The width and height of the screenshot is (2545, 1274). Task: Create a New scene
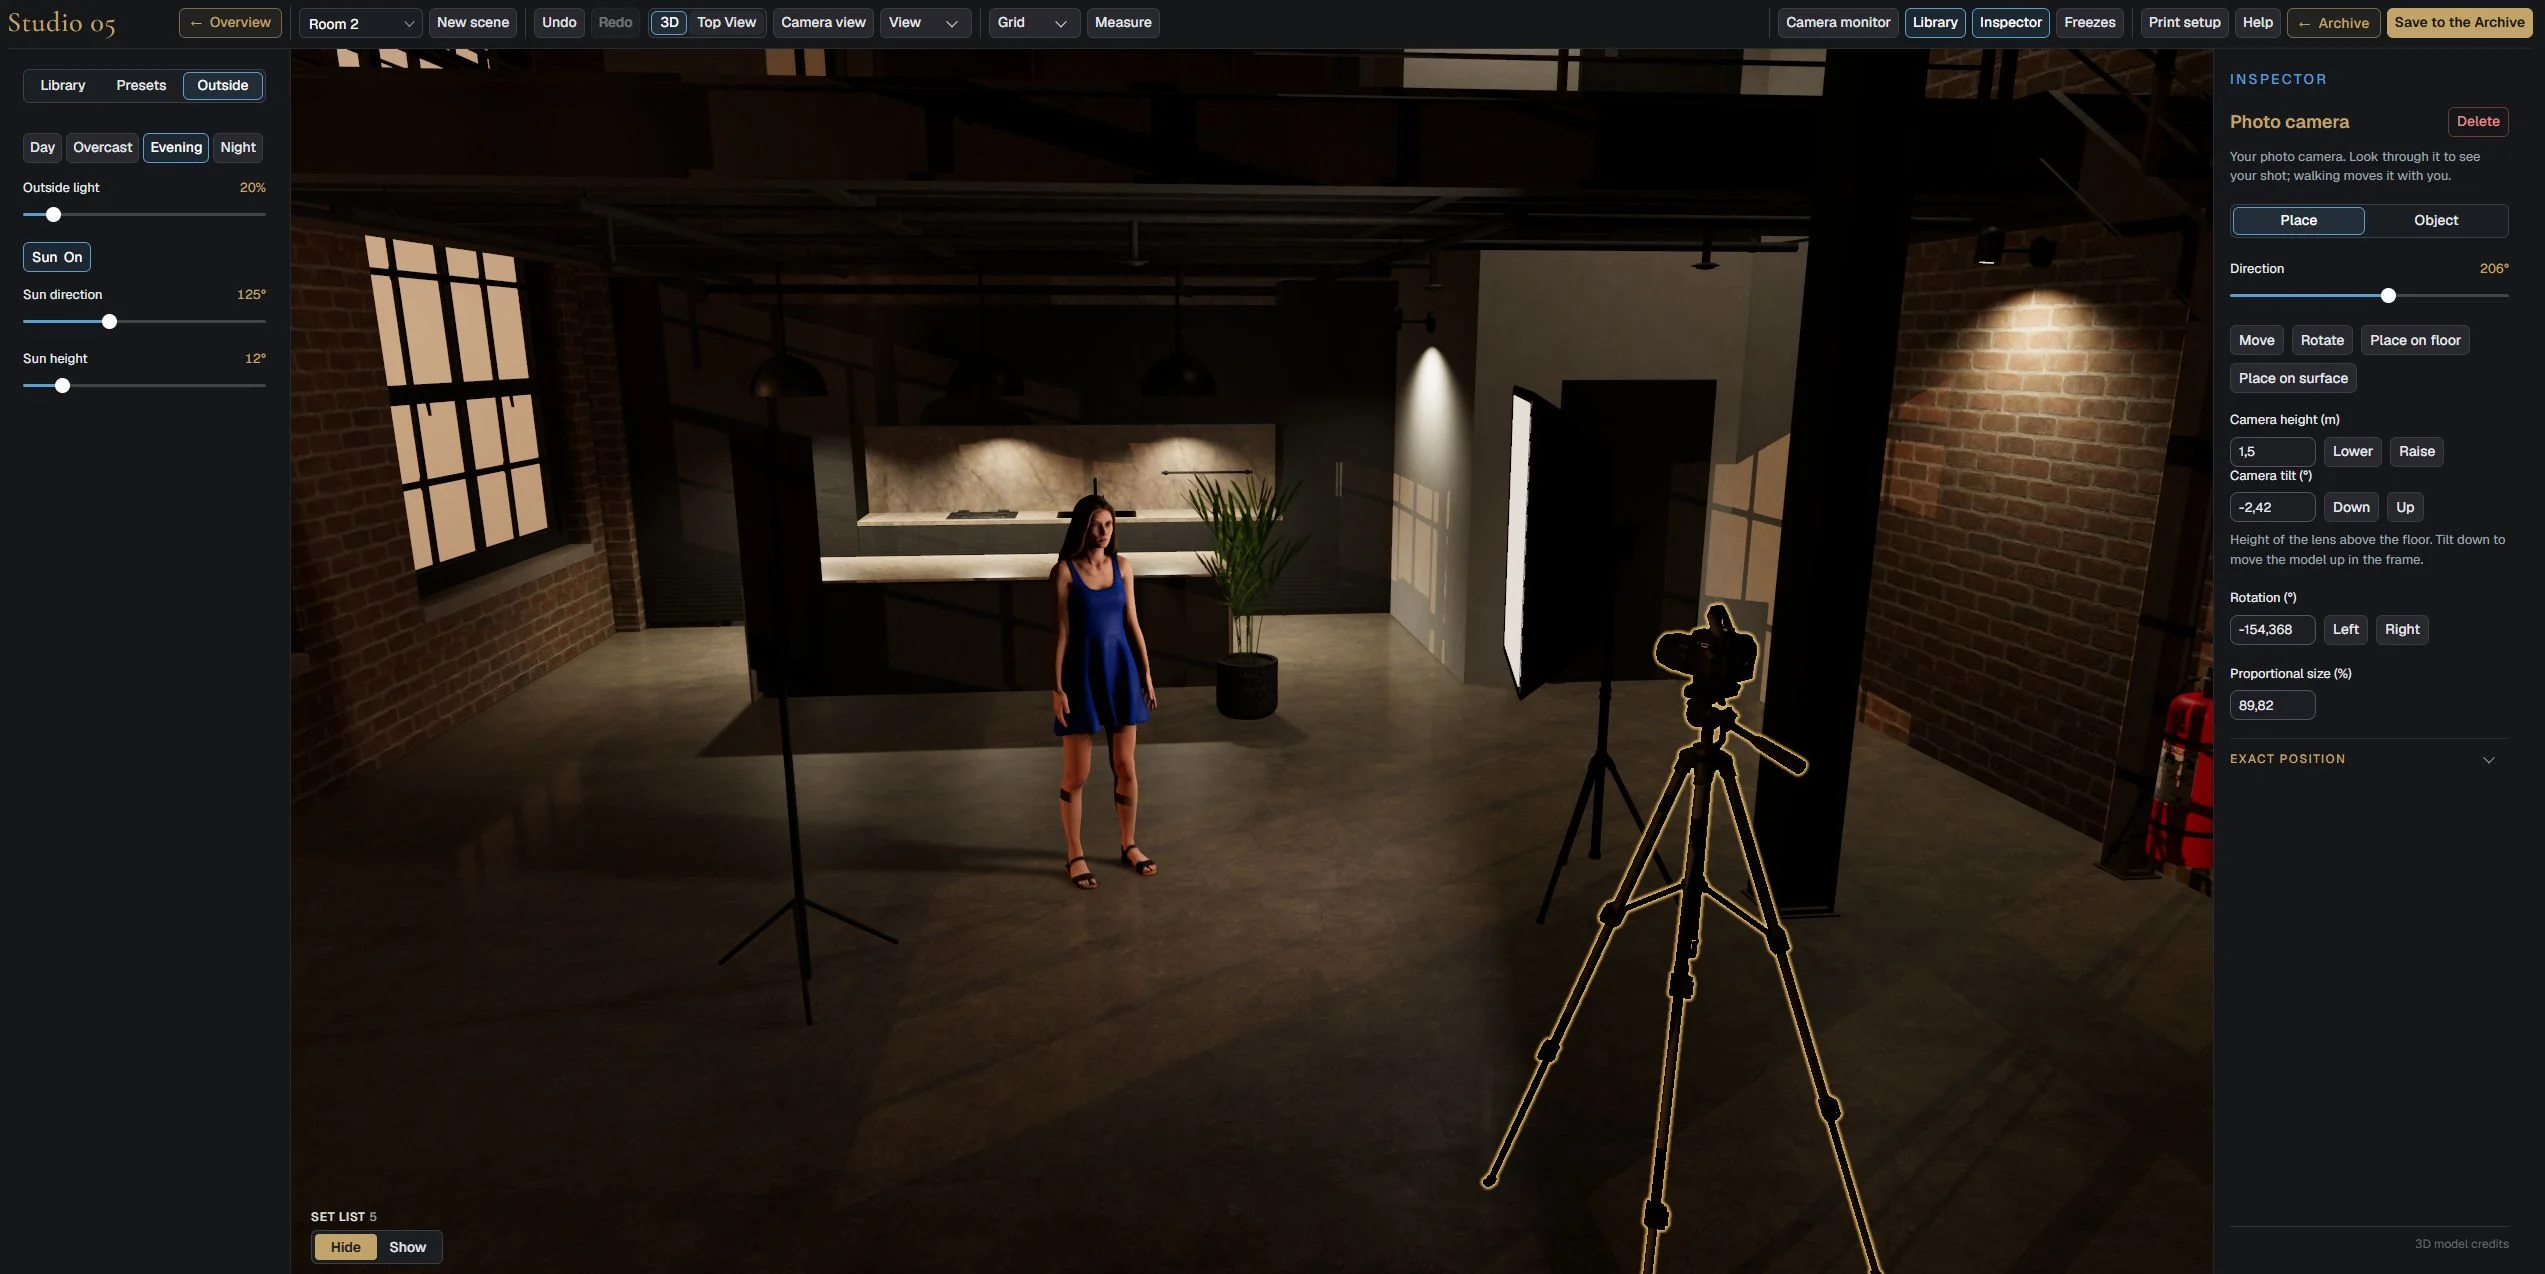473,23
